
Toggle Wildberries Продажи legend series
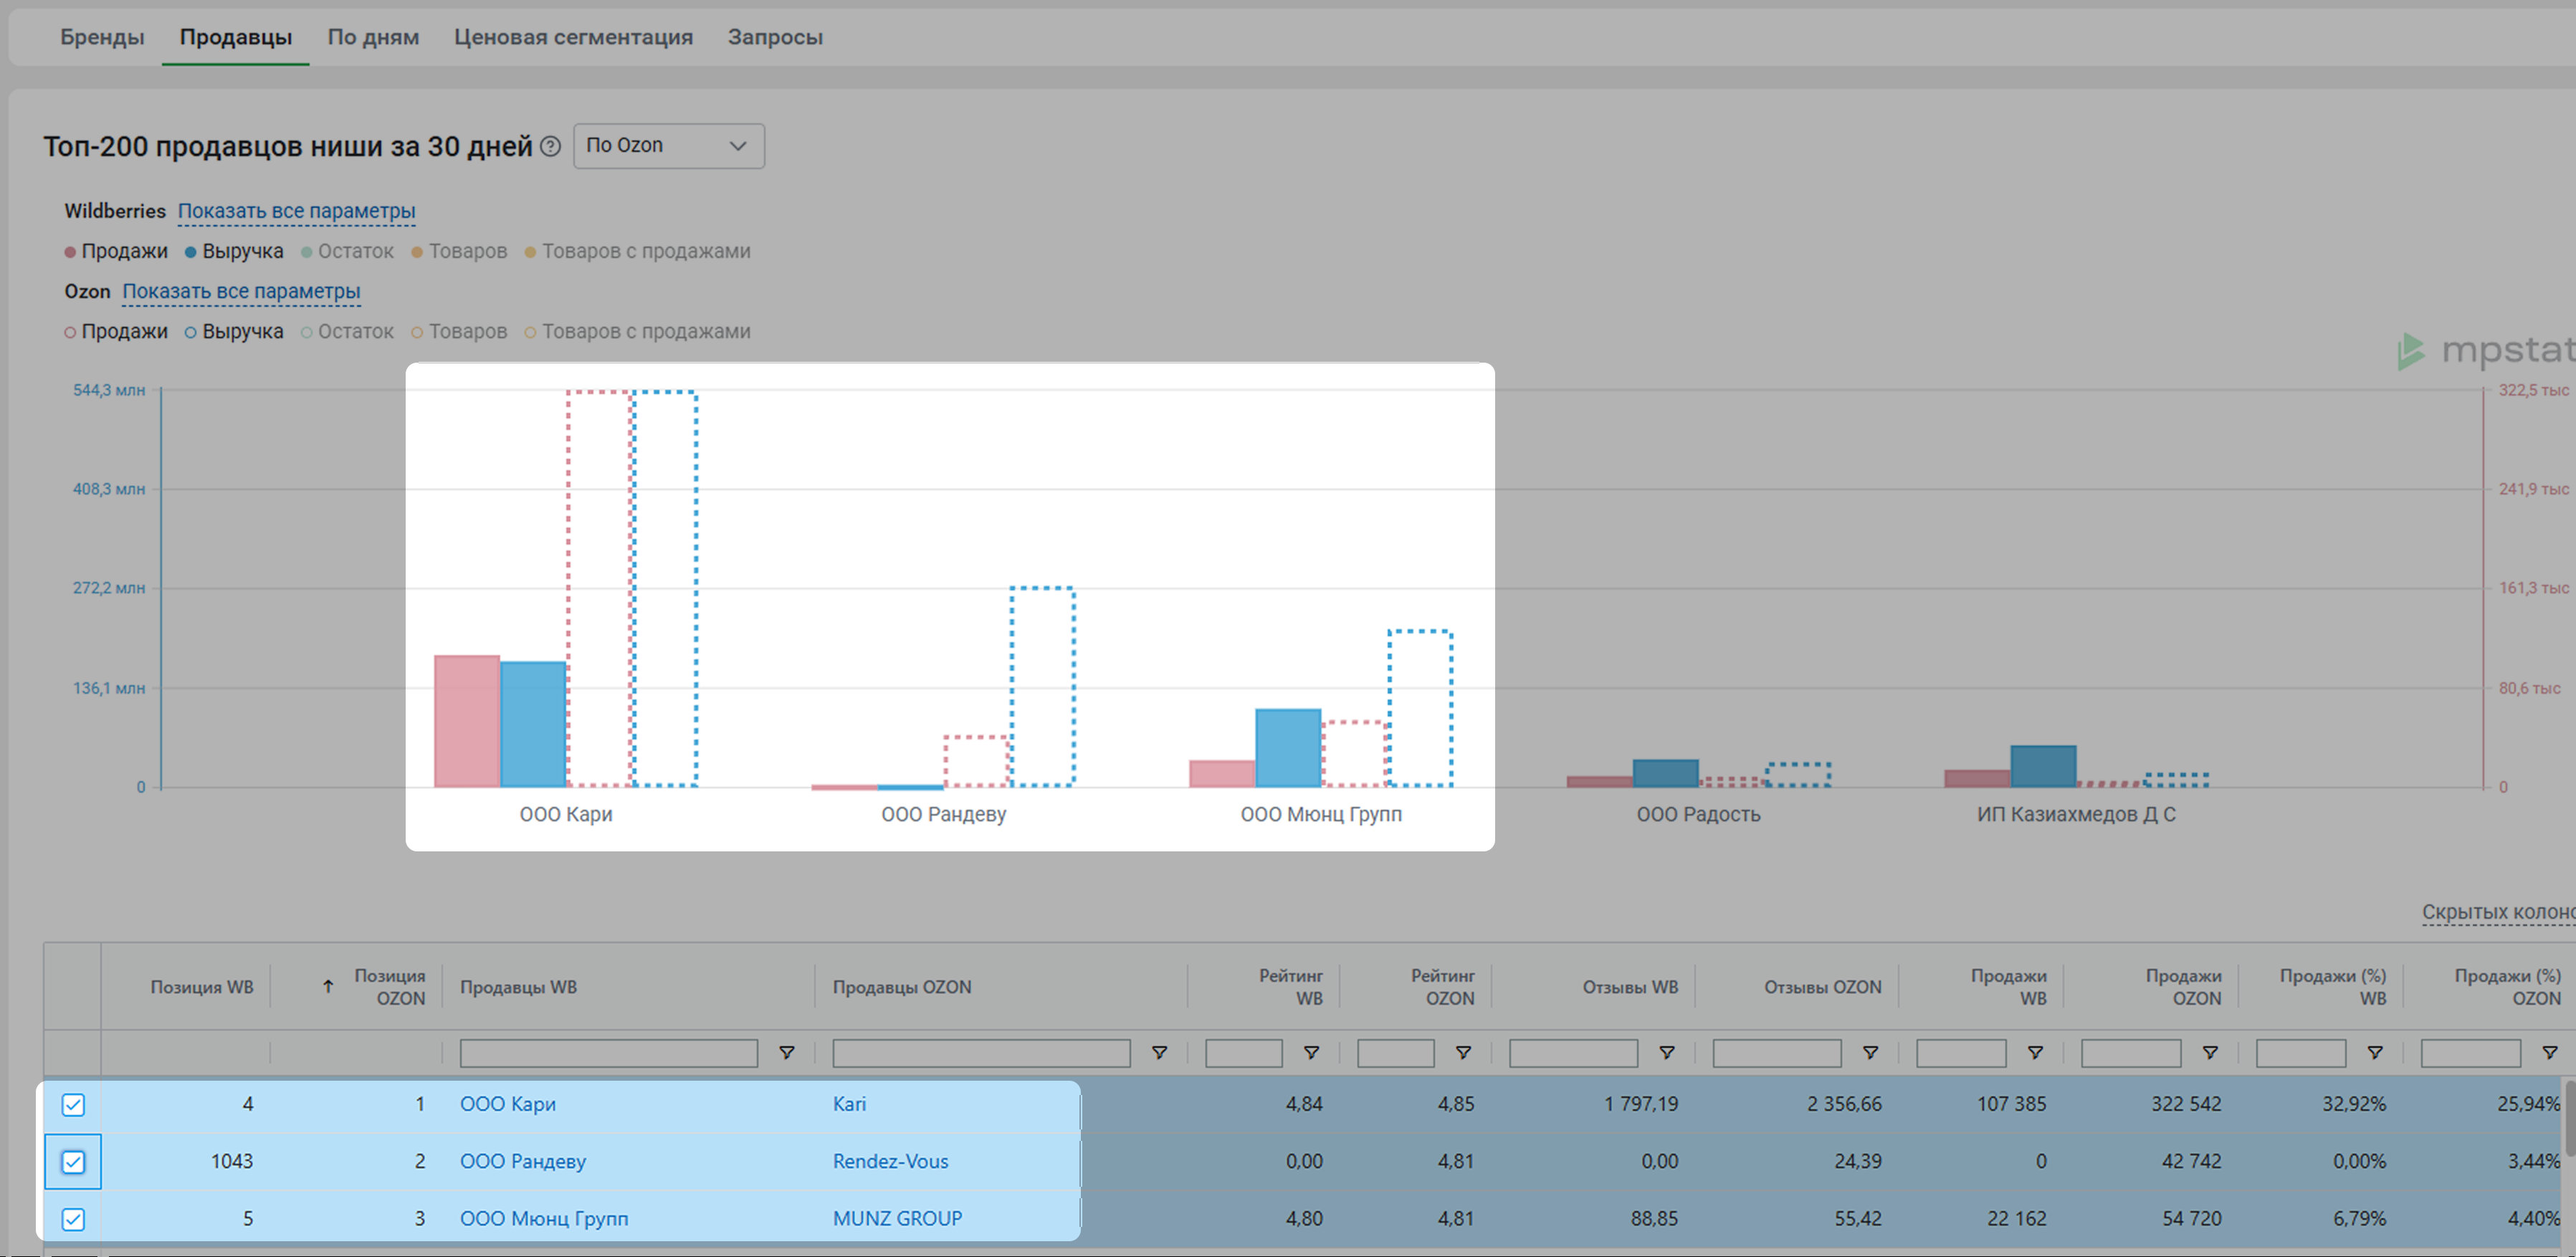pyautogui.click(x=116, y=251)
